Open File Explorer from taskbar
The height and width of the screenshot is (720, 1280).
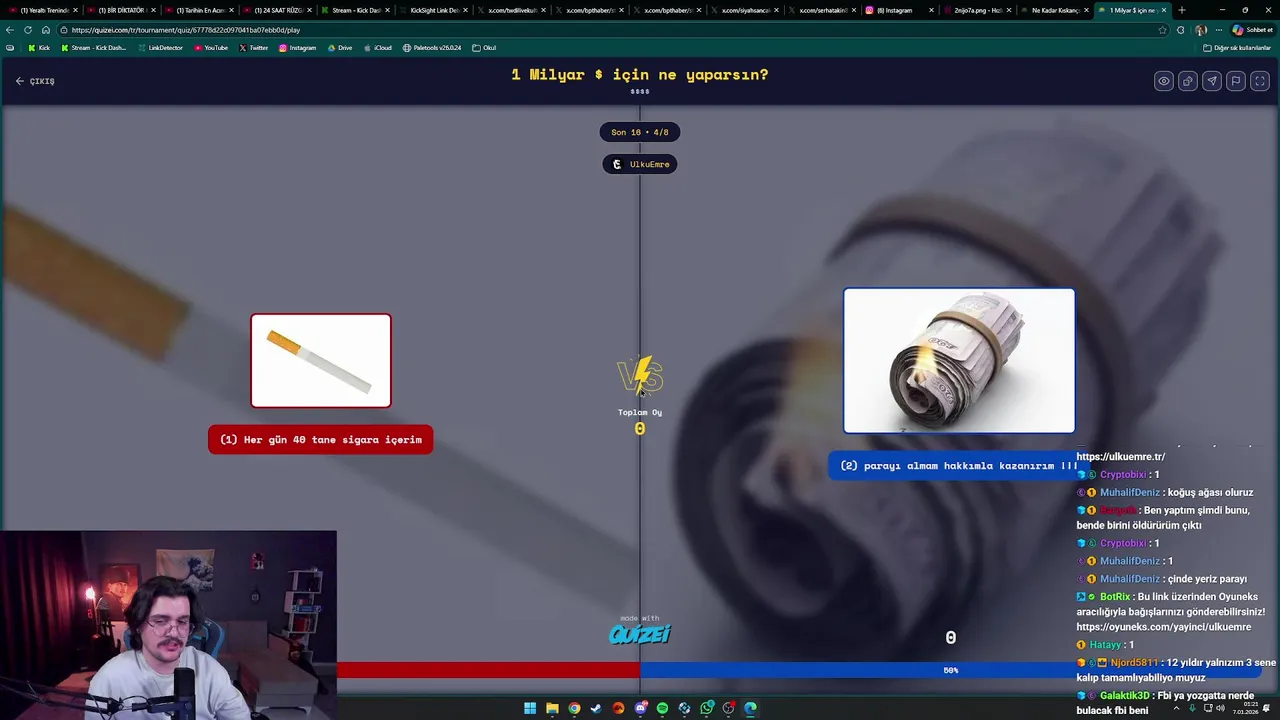(x=552, y=708)
